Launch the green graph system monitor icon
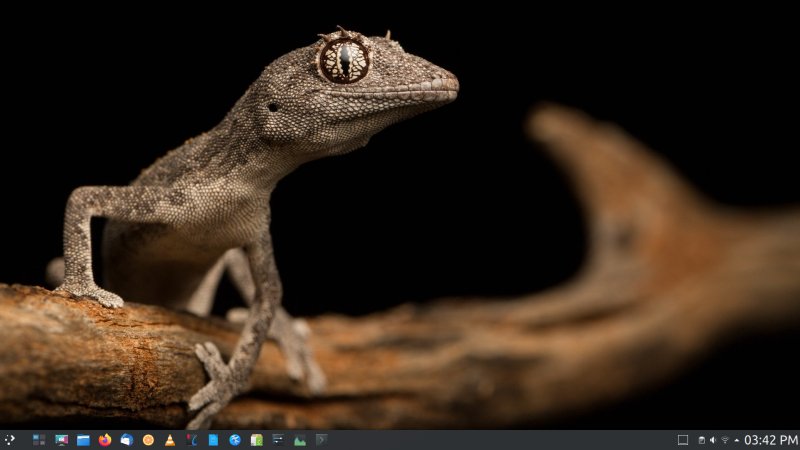The image size is (800, 450). [x=300, y=440]
